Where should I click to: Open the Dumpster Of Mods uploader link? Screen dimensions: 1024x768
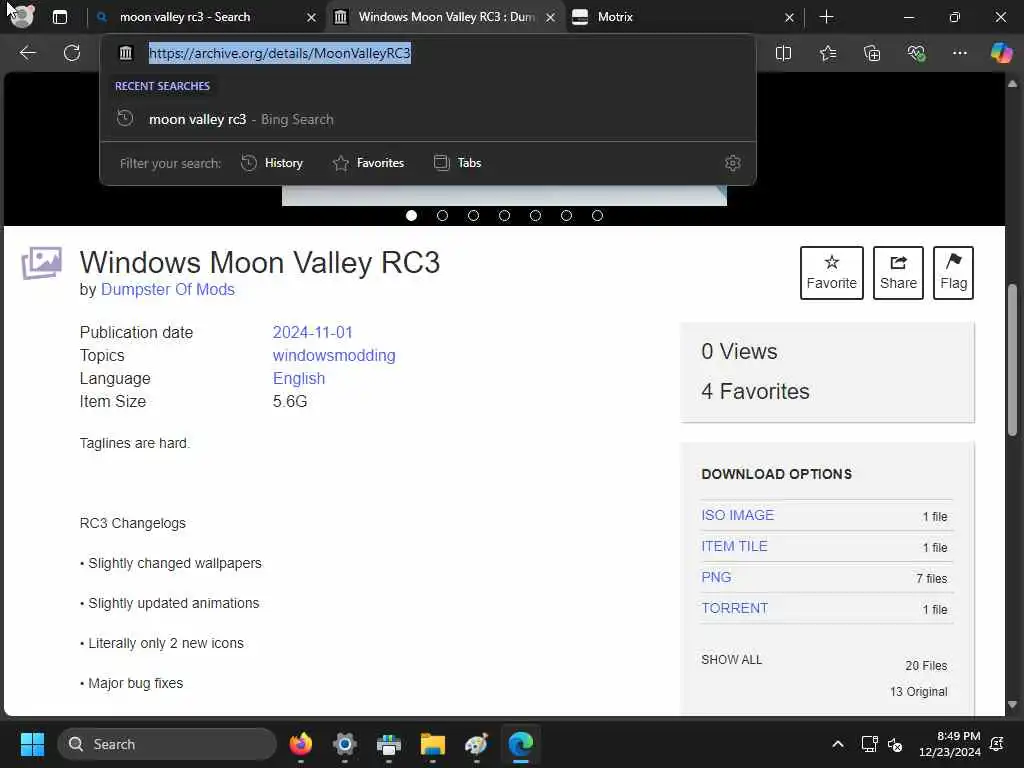point(168,289)
